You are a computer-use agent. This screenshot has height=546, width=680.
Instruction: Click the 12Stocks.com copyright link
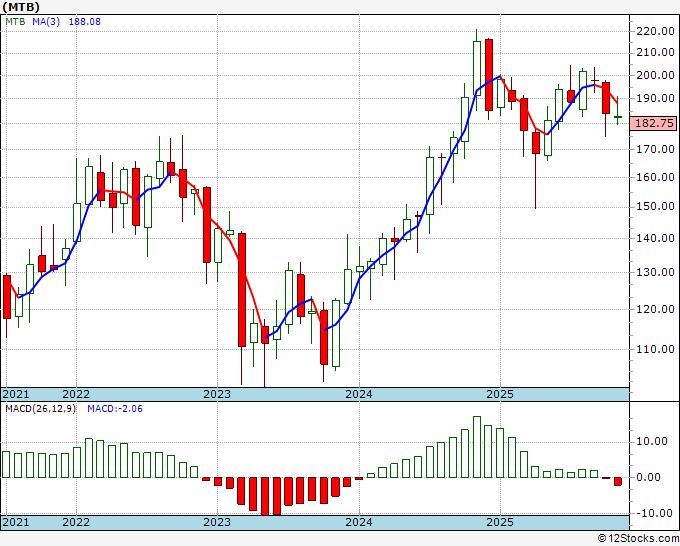point(638,539)
